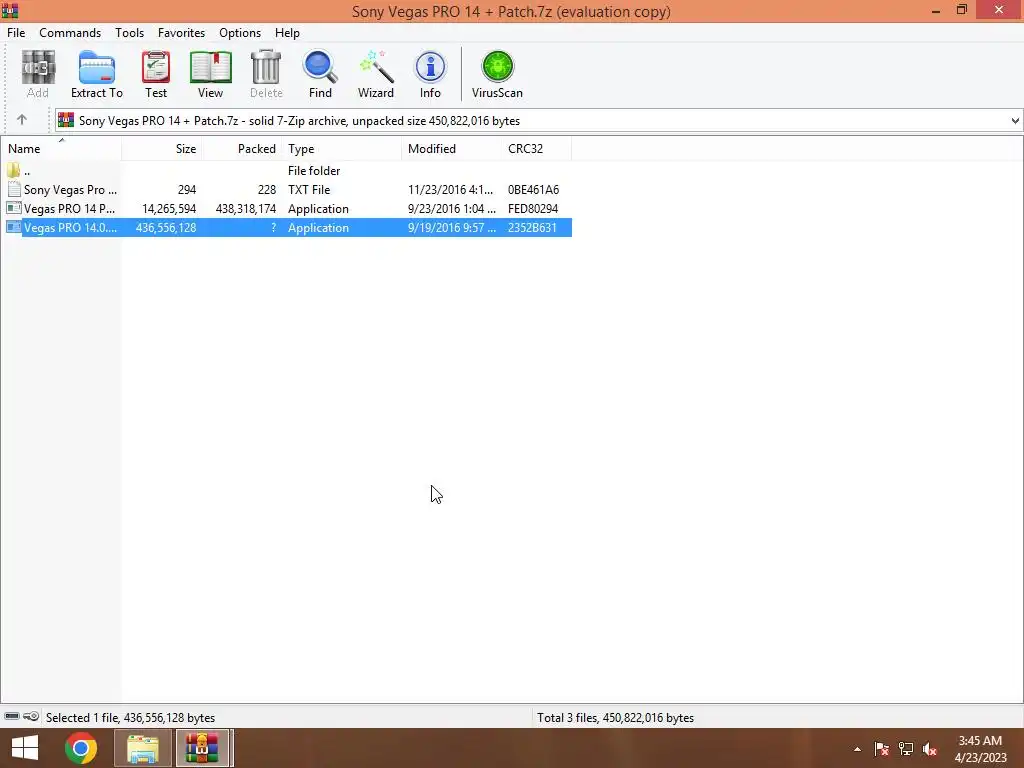
Task: Click the Vegas PRO 14.0... application icon
Action: tap(14, 227)
